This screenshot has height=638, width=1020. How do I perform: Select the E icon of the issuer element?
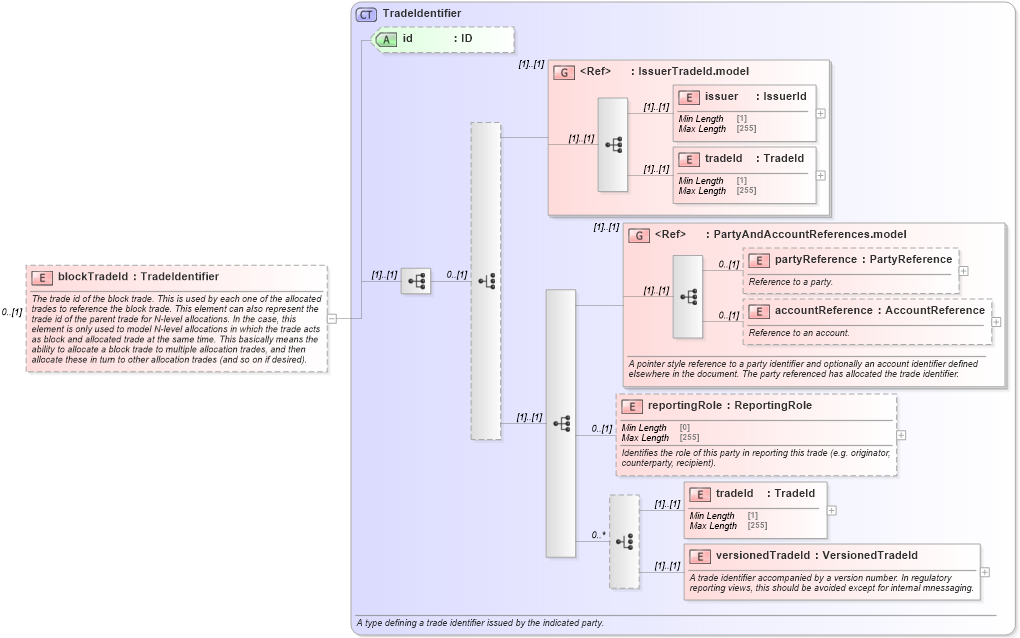click(x=688, y=96)
